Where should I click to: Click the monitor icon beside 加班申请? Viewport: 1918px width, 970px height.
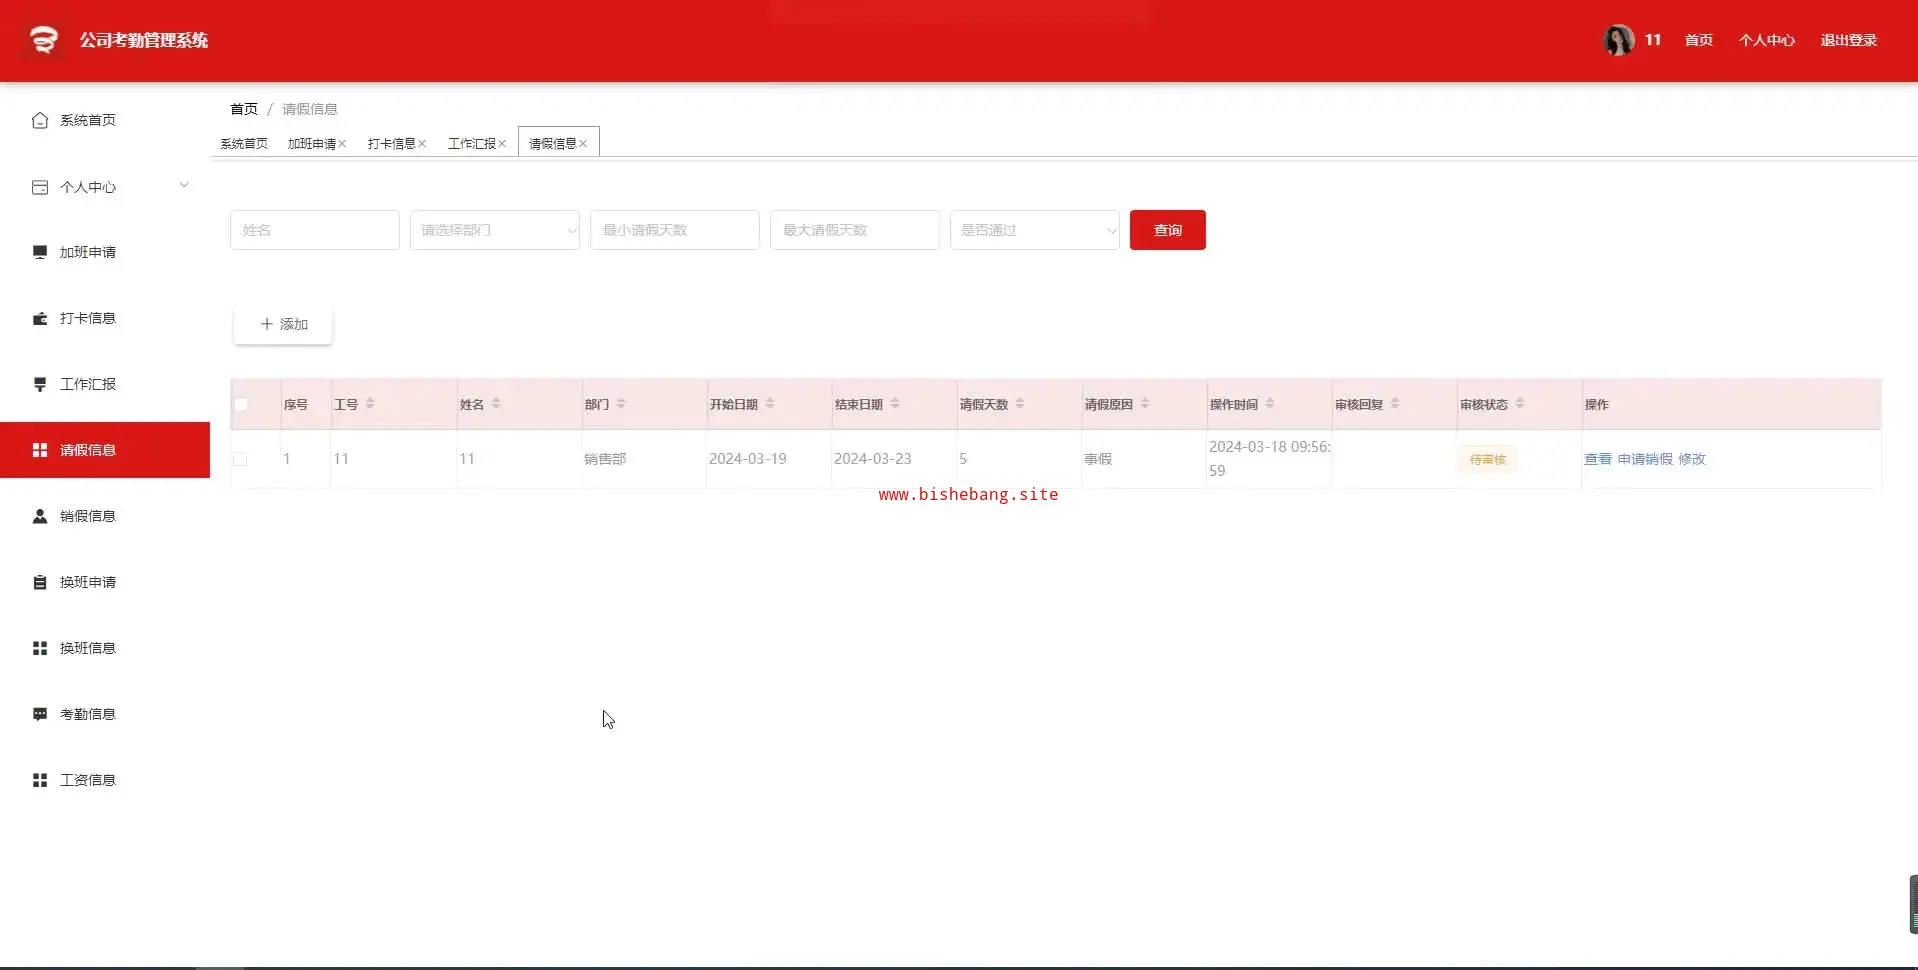click(40, 252)
